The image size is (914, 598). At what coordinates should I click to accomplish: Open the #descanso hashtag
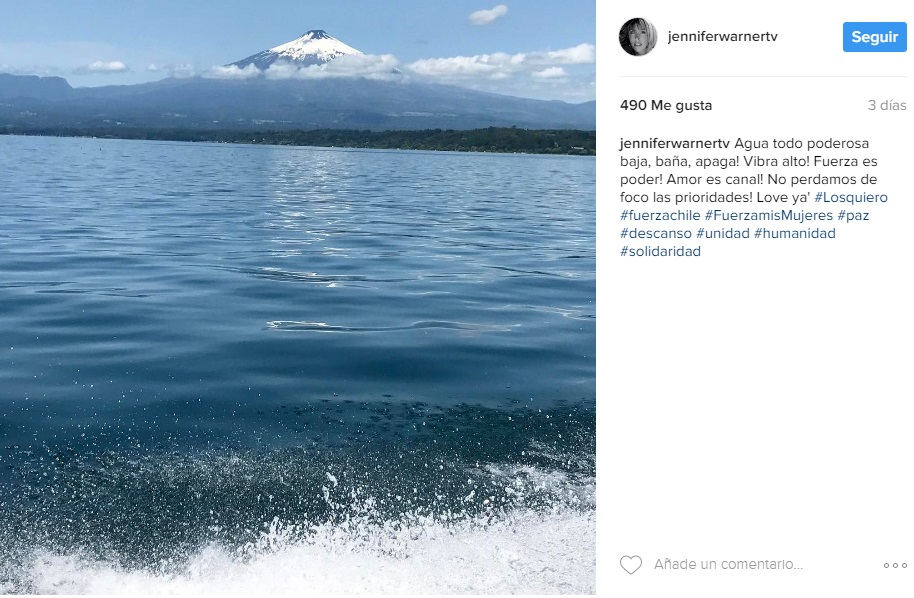coord(655,234)
